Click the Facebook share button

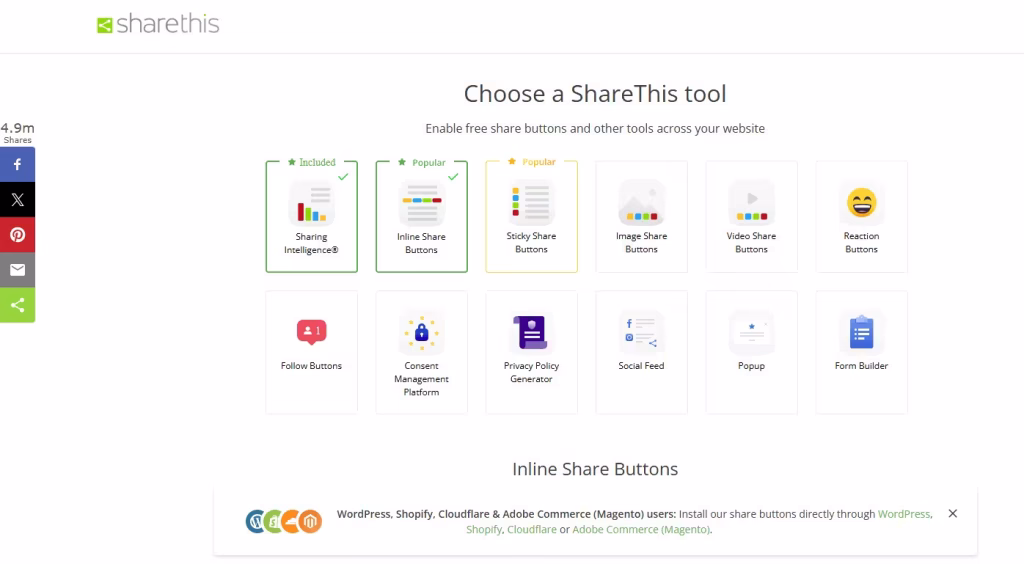pos(17,165)
